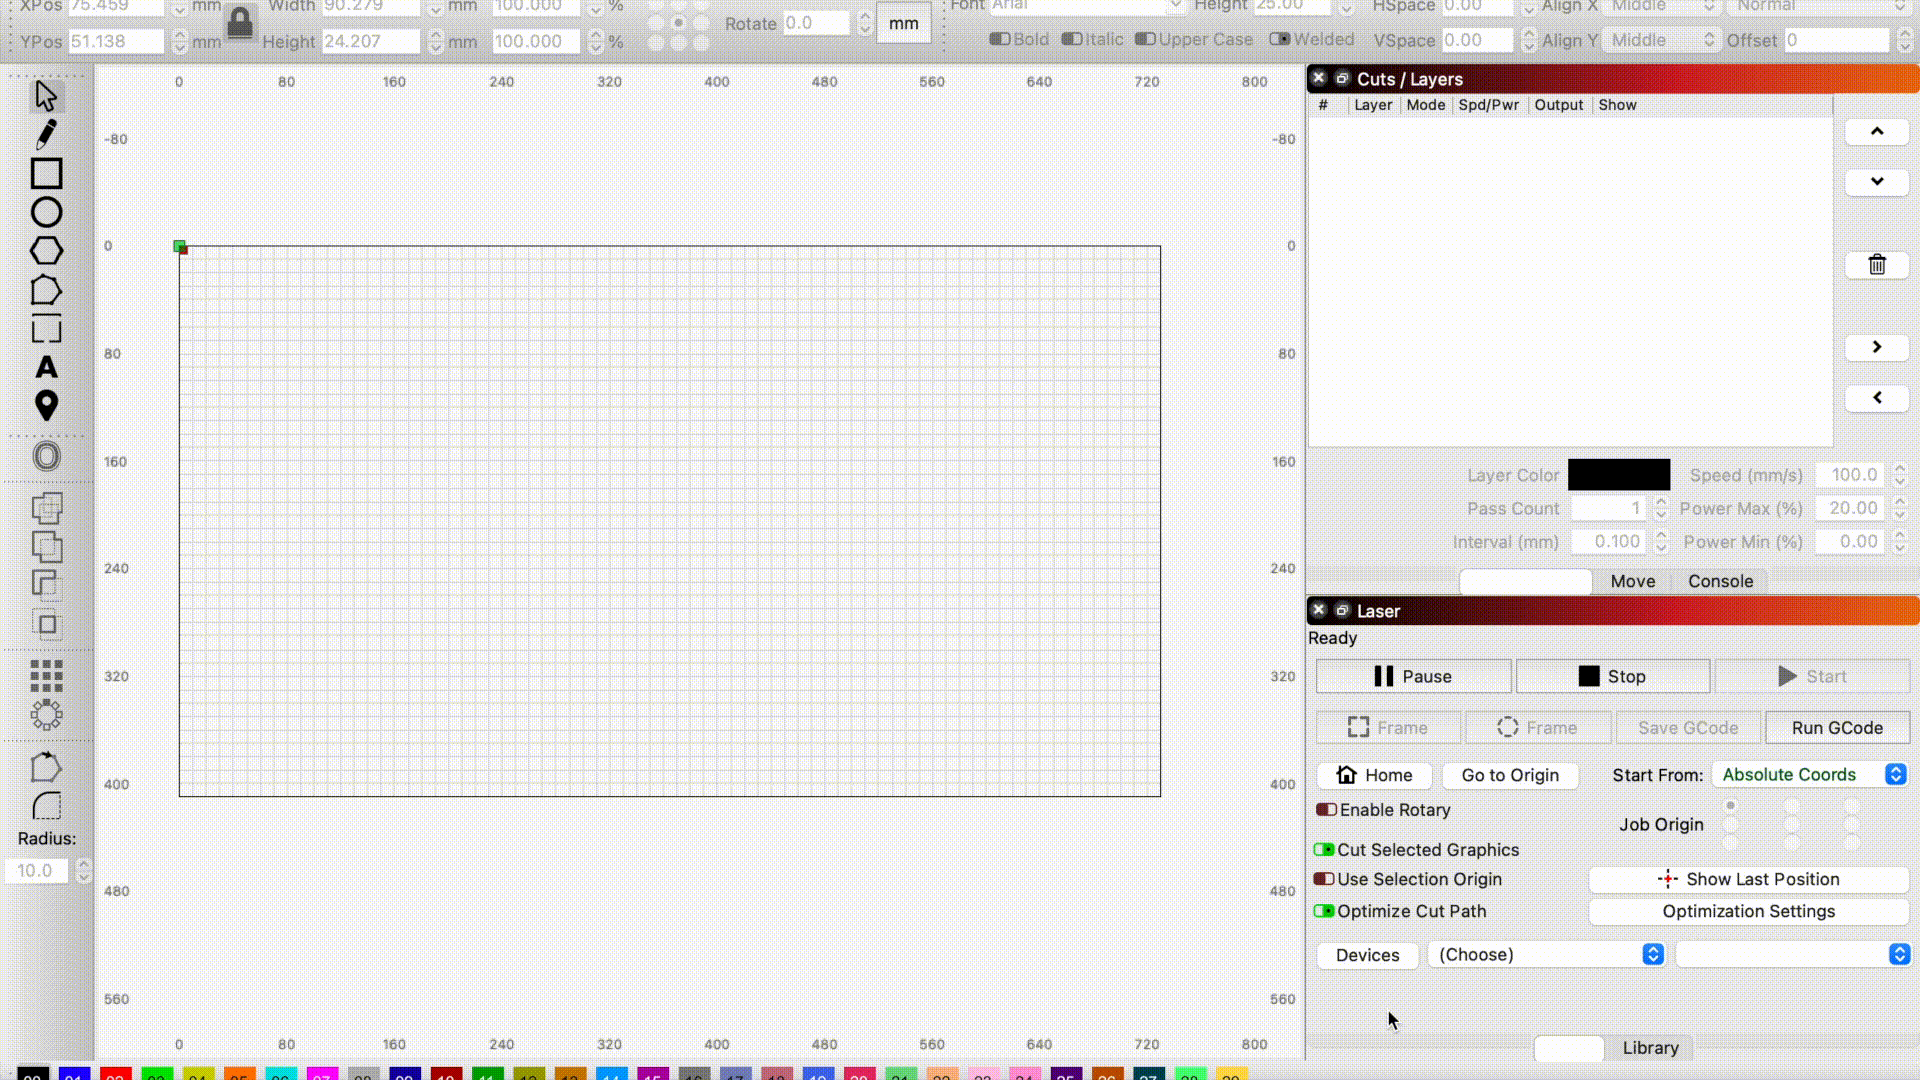The width and height of the screenshot is (1920, 1080).
Task: Switch to the Library tab
Action: pyautogui.click(x=1650, y=1048)
